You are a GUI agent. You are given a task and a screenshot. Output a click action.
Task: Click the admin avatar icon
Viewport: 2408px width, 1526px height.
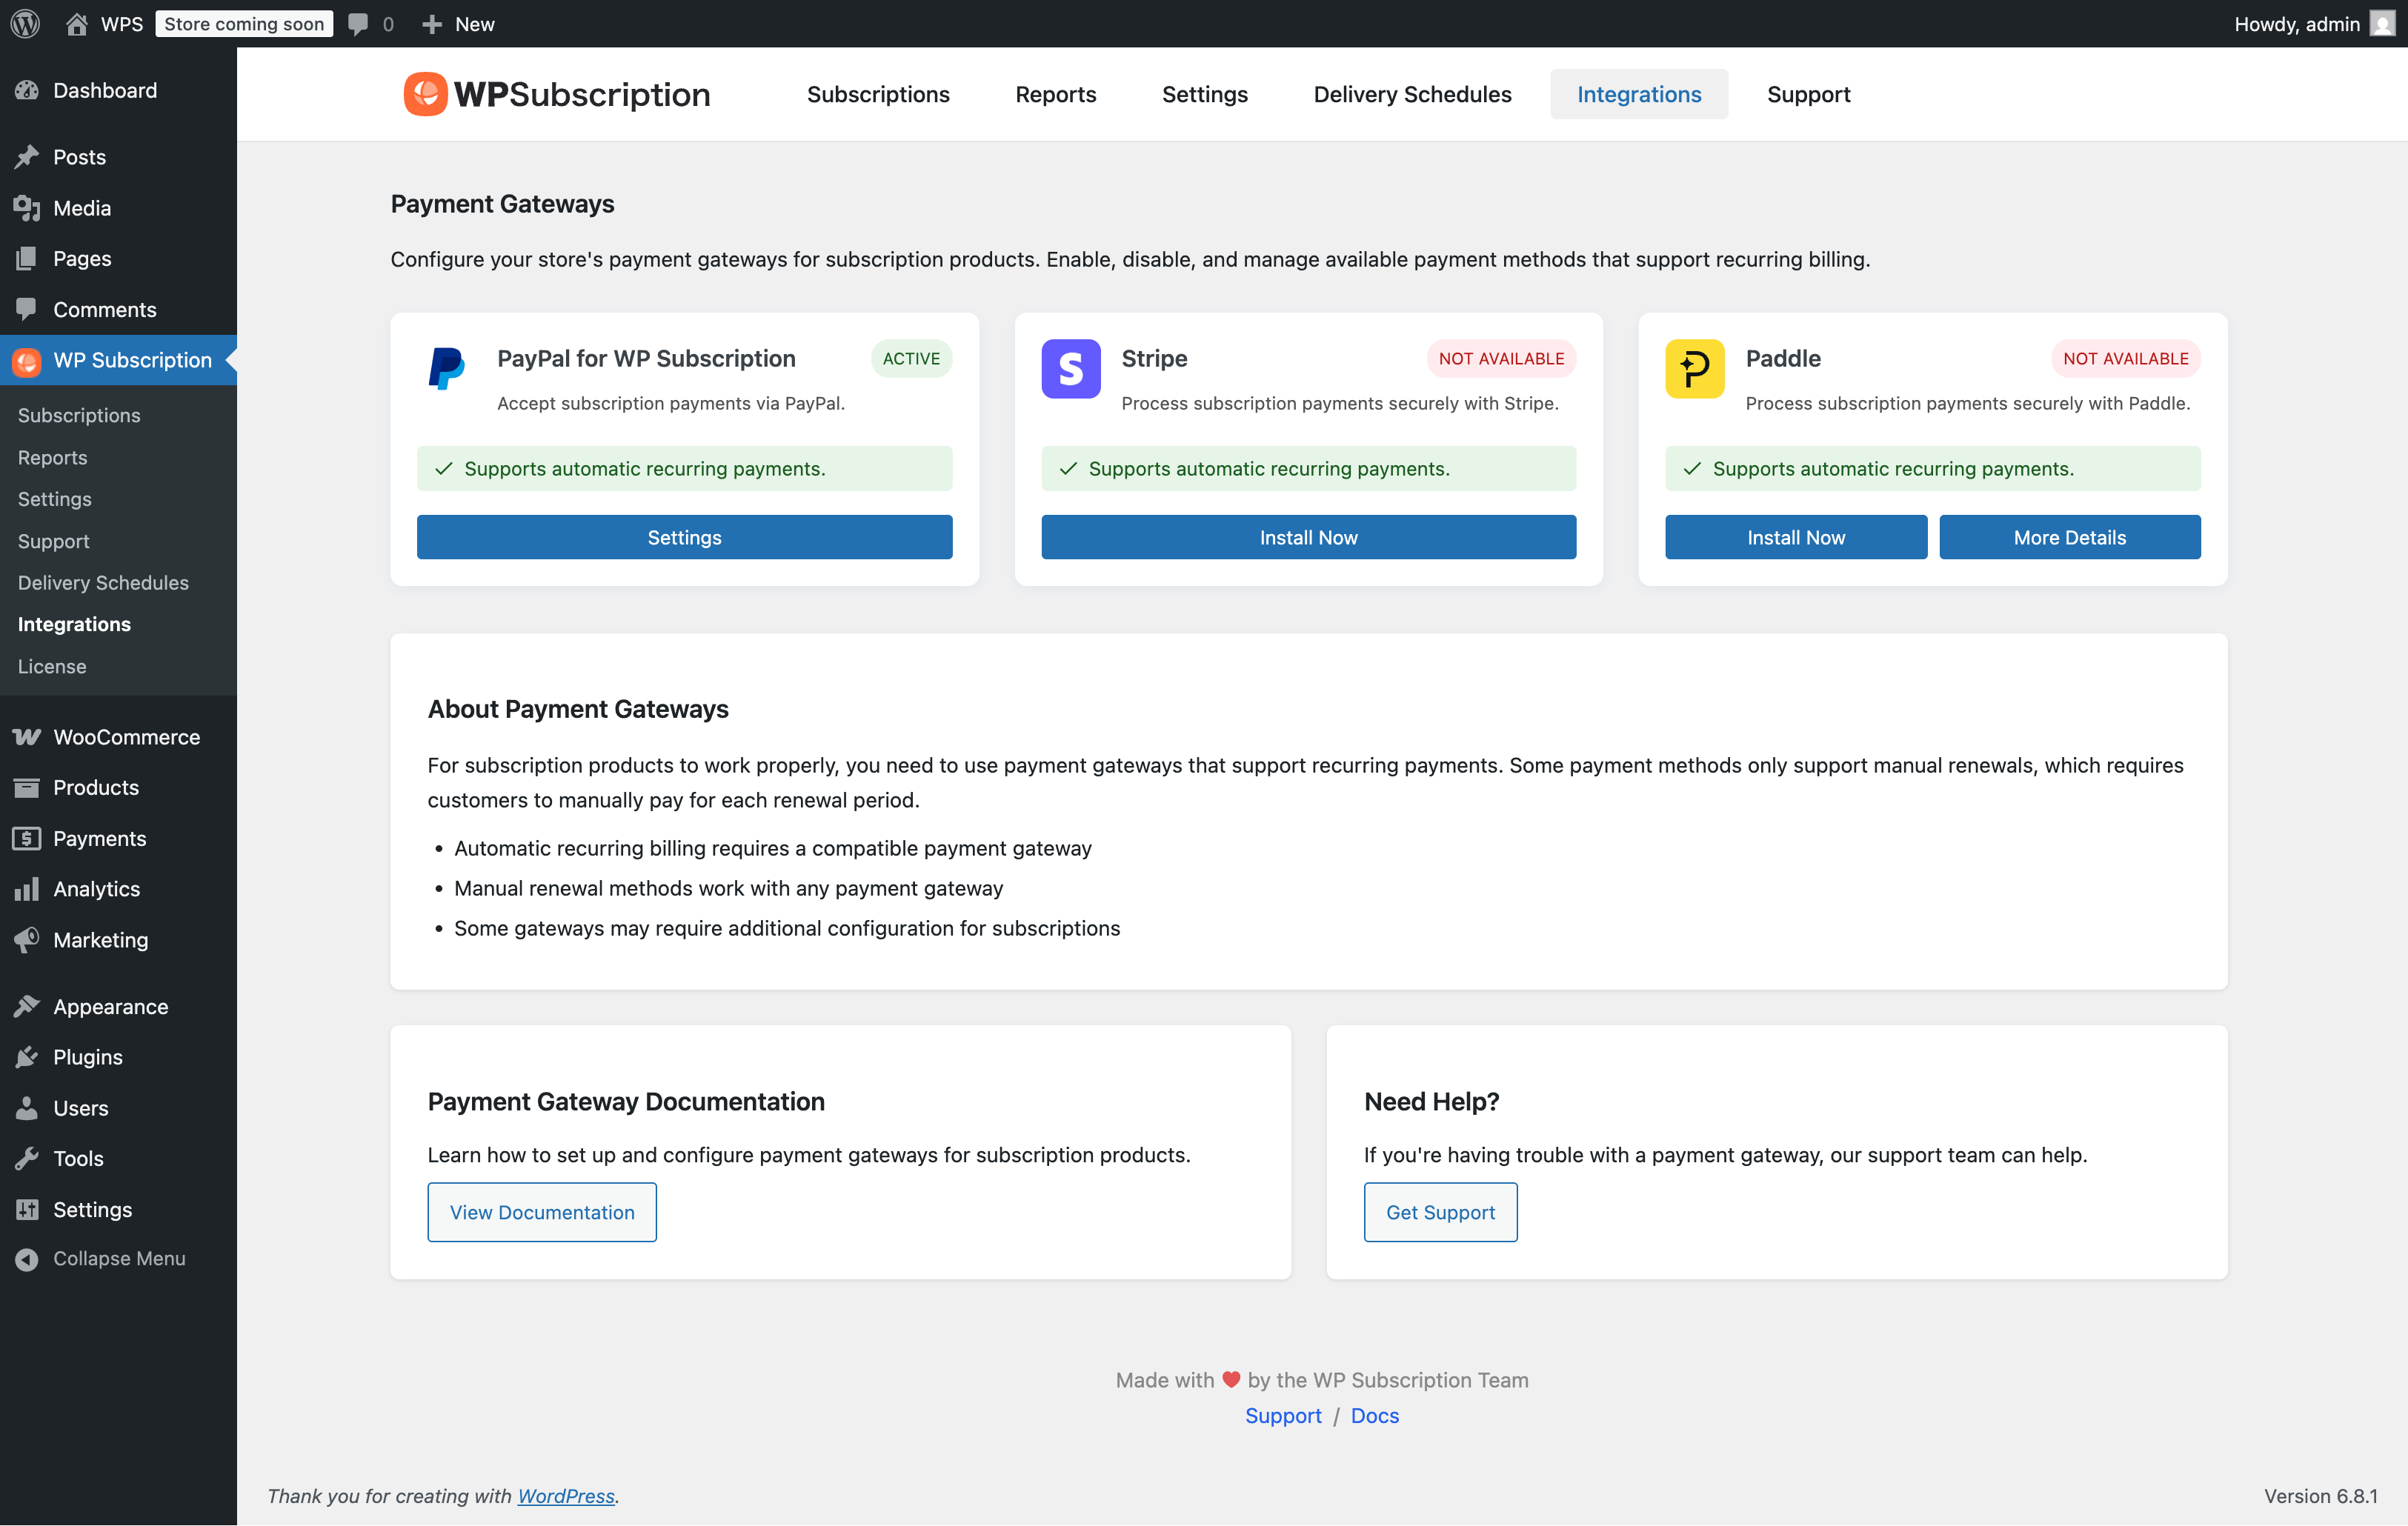pyautogui.click(x=2383, y=23)
